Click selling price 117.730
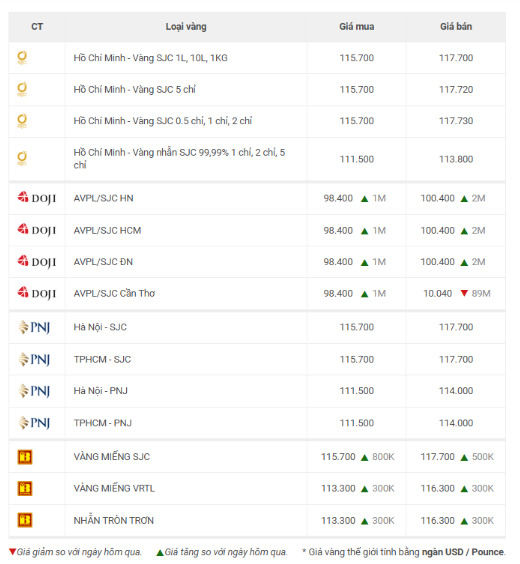 456,121
